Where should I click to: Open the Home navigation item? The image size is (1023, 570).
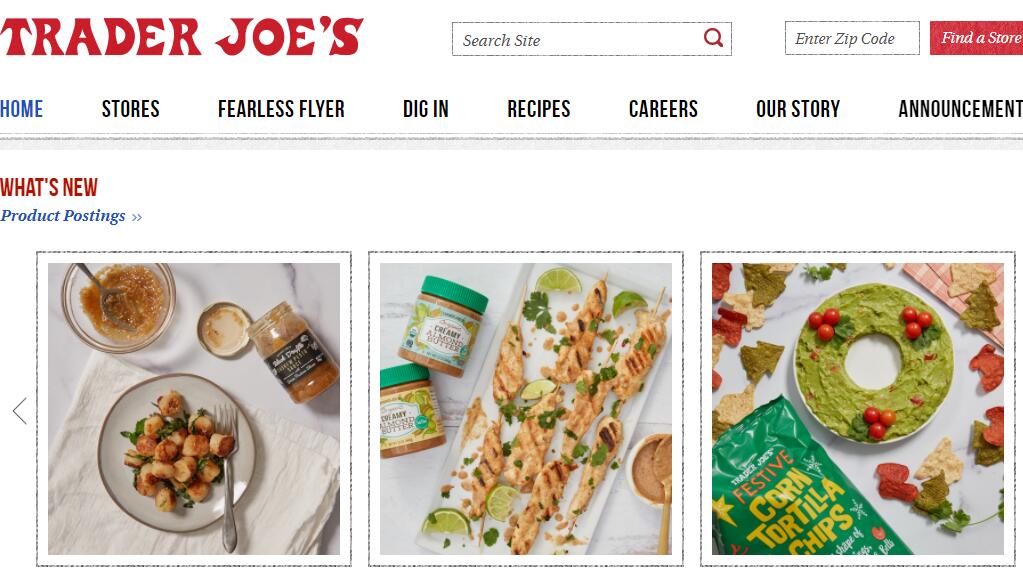click(22, 109)
